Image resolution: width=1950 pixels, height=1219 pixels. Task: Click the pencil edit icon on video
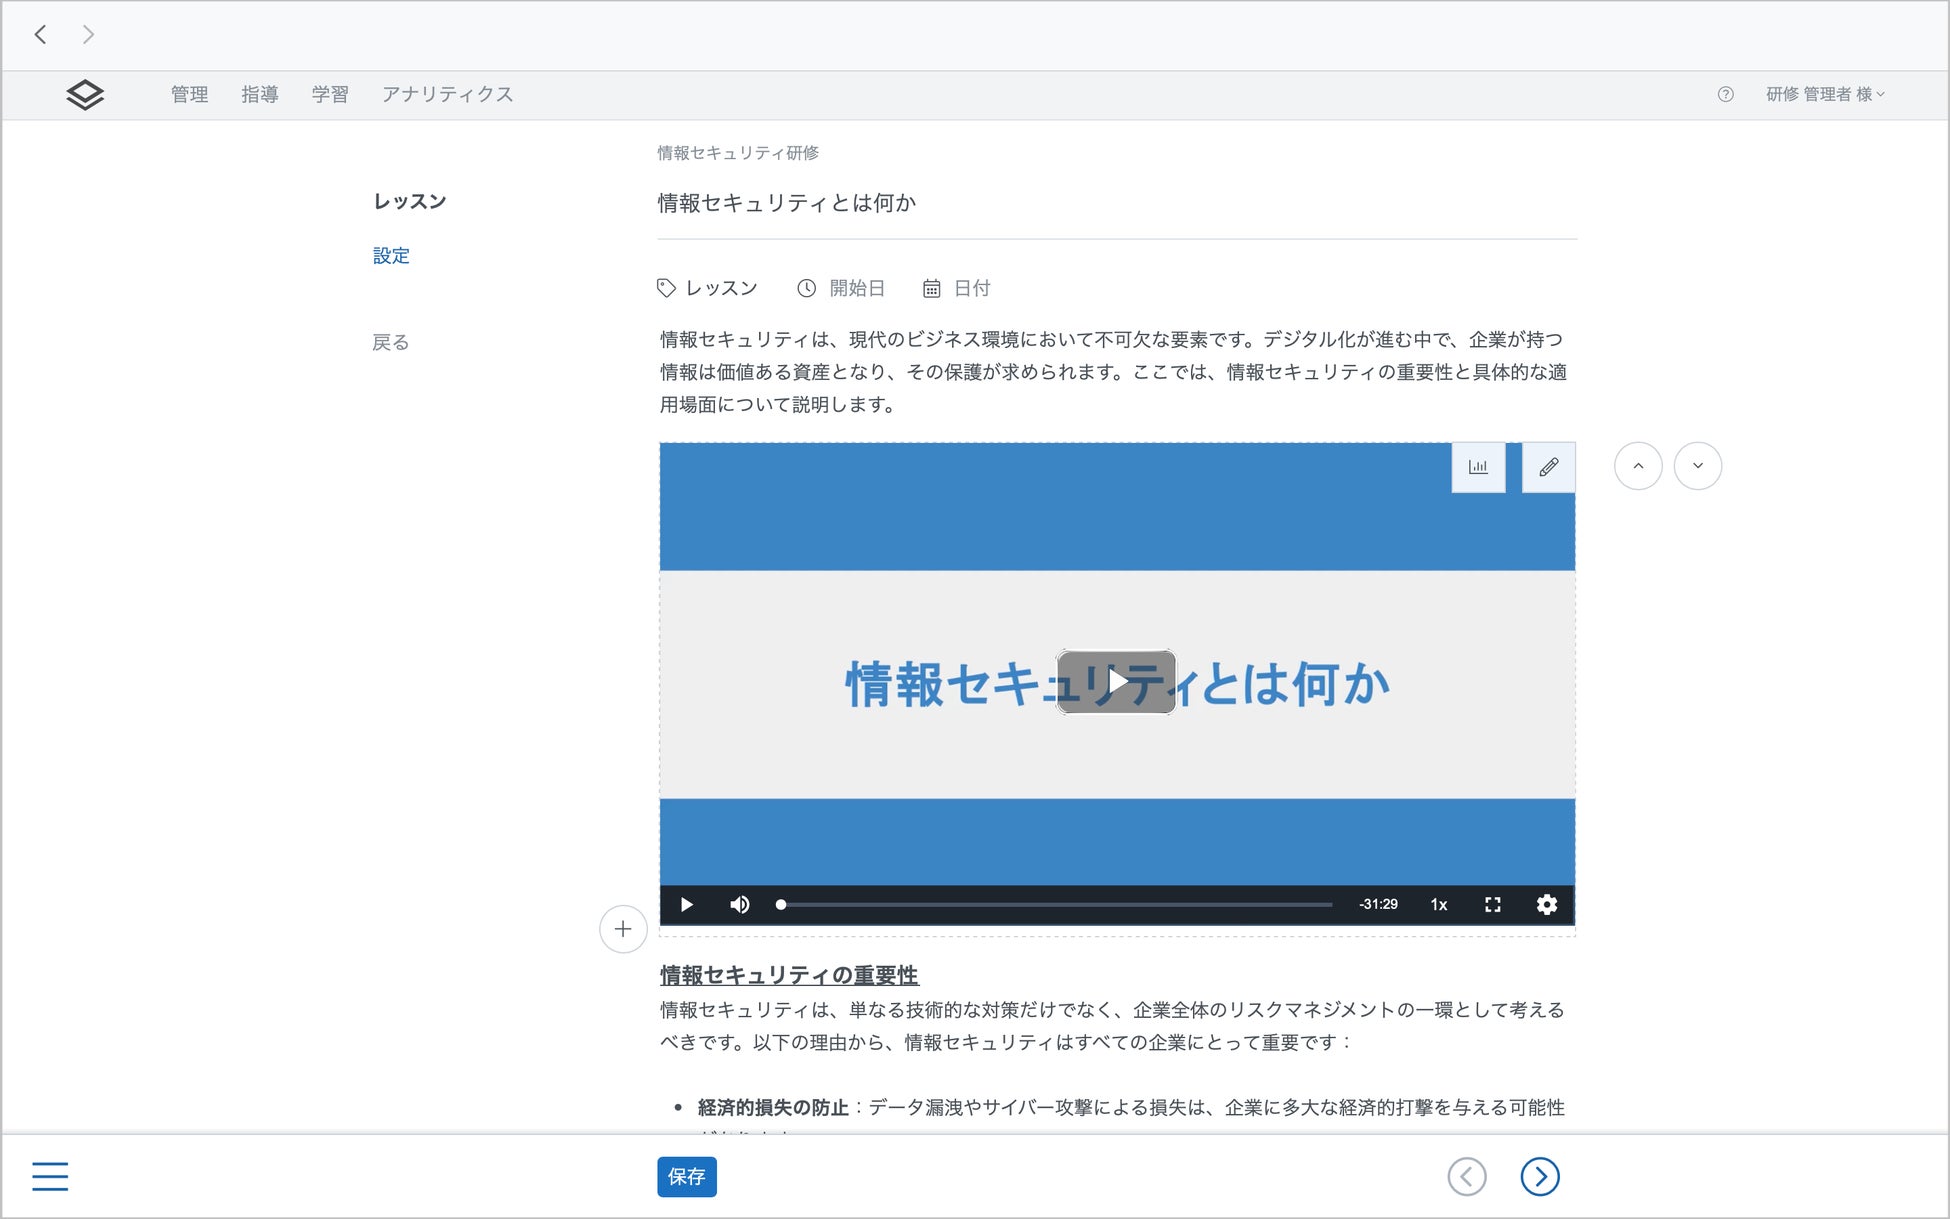click(1548, 467)
